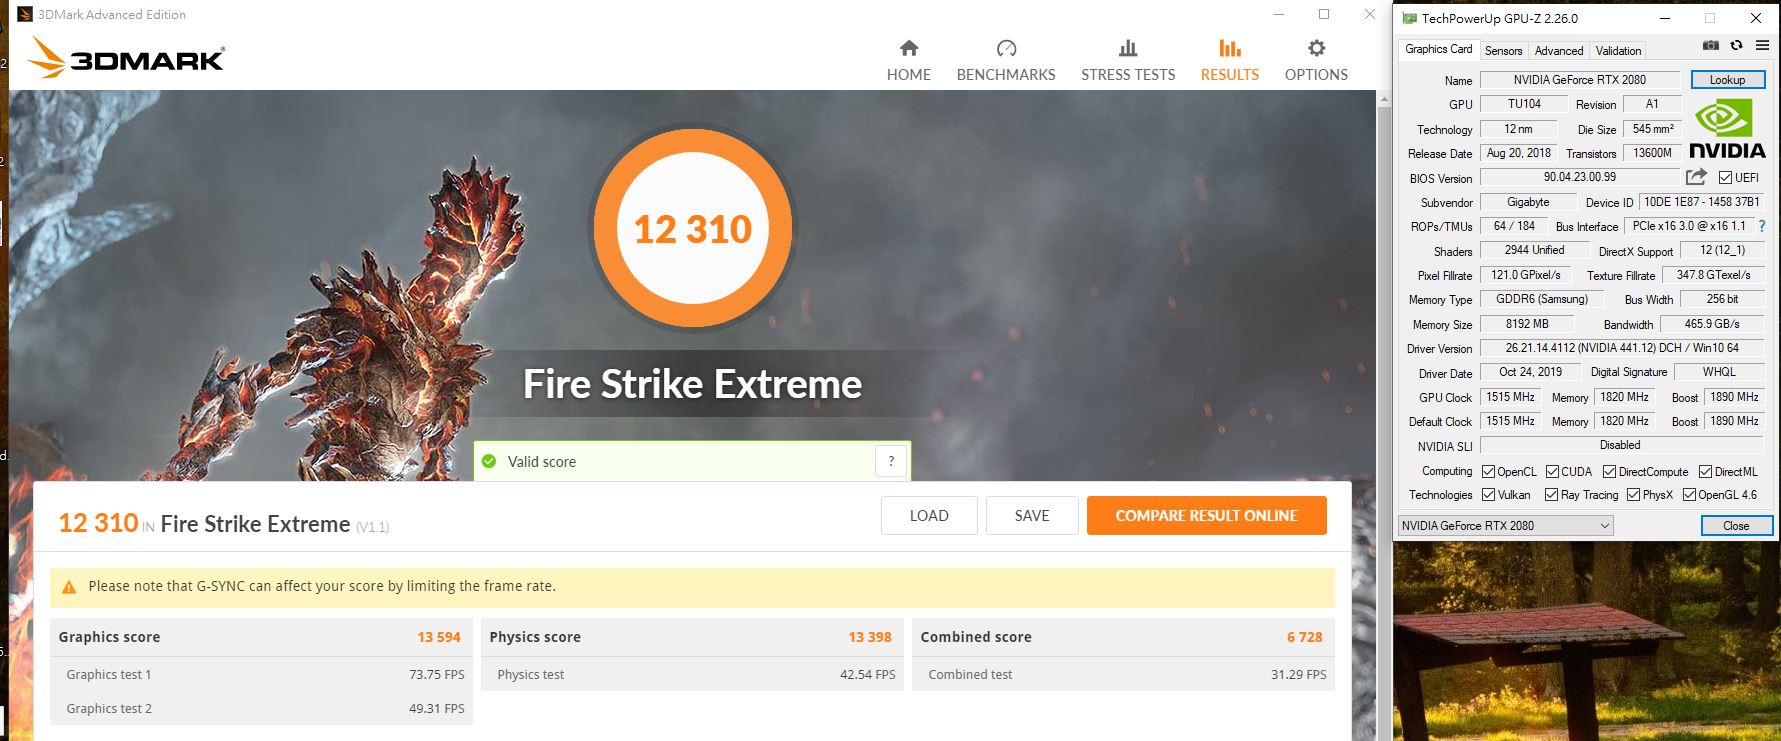Switch to the Advanced tab
1781x741 pixels.
1558,50
